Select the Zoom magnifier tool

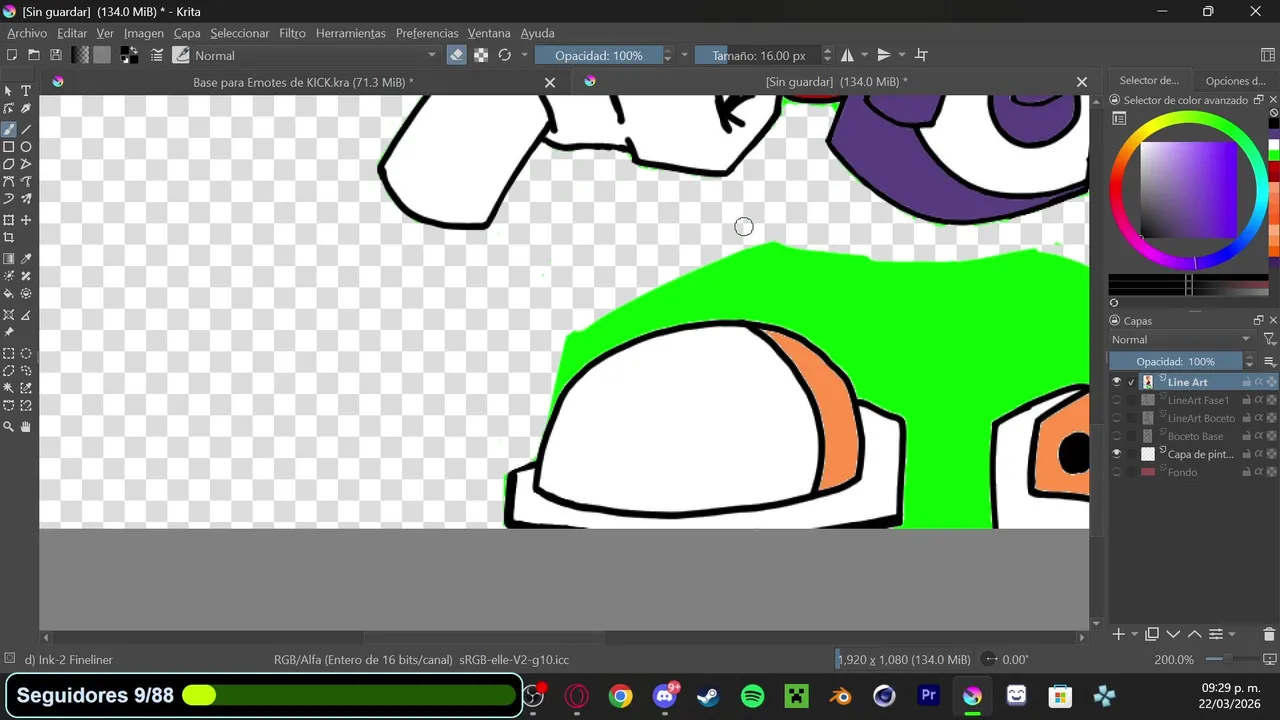click(x=9, y=427)
